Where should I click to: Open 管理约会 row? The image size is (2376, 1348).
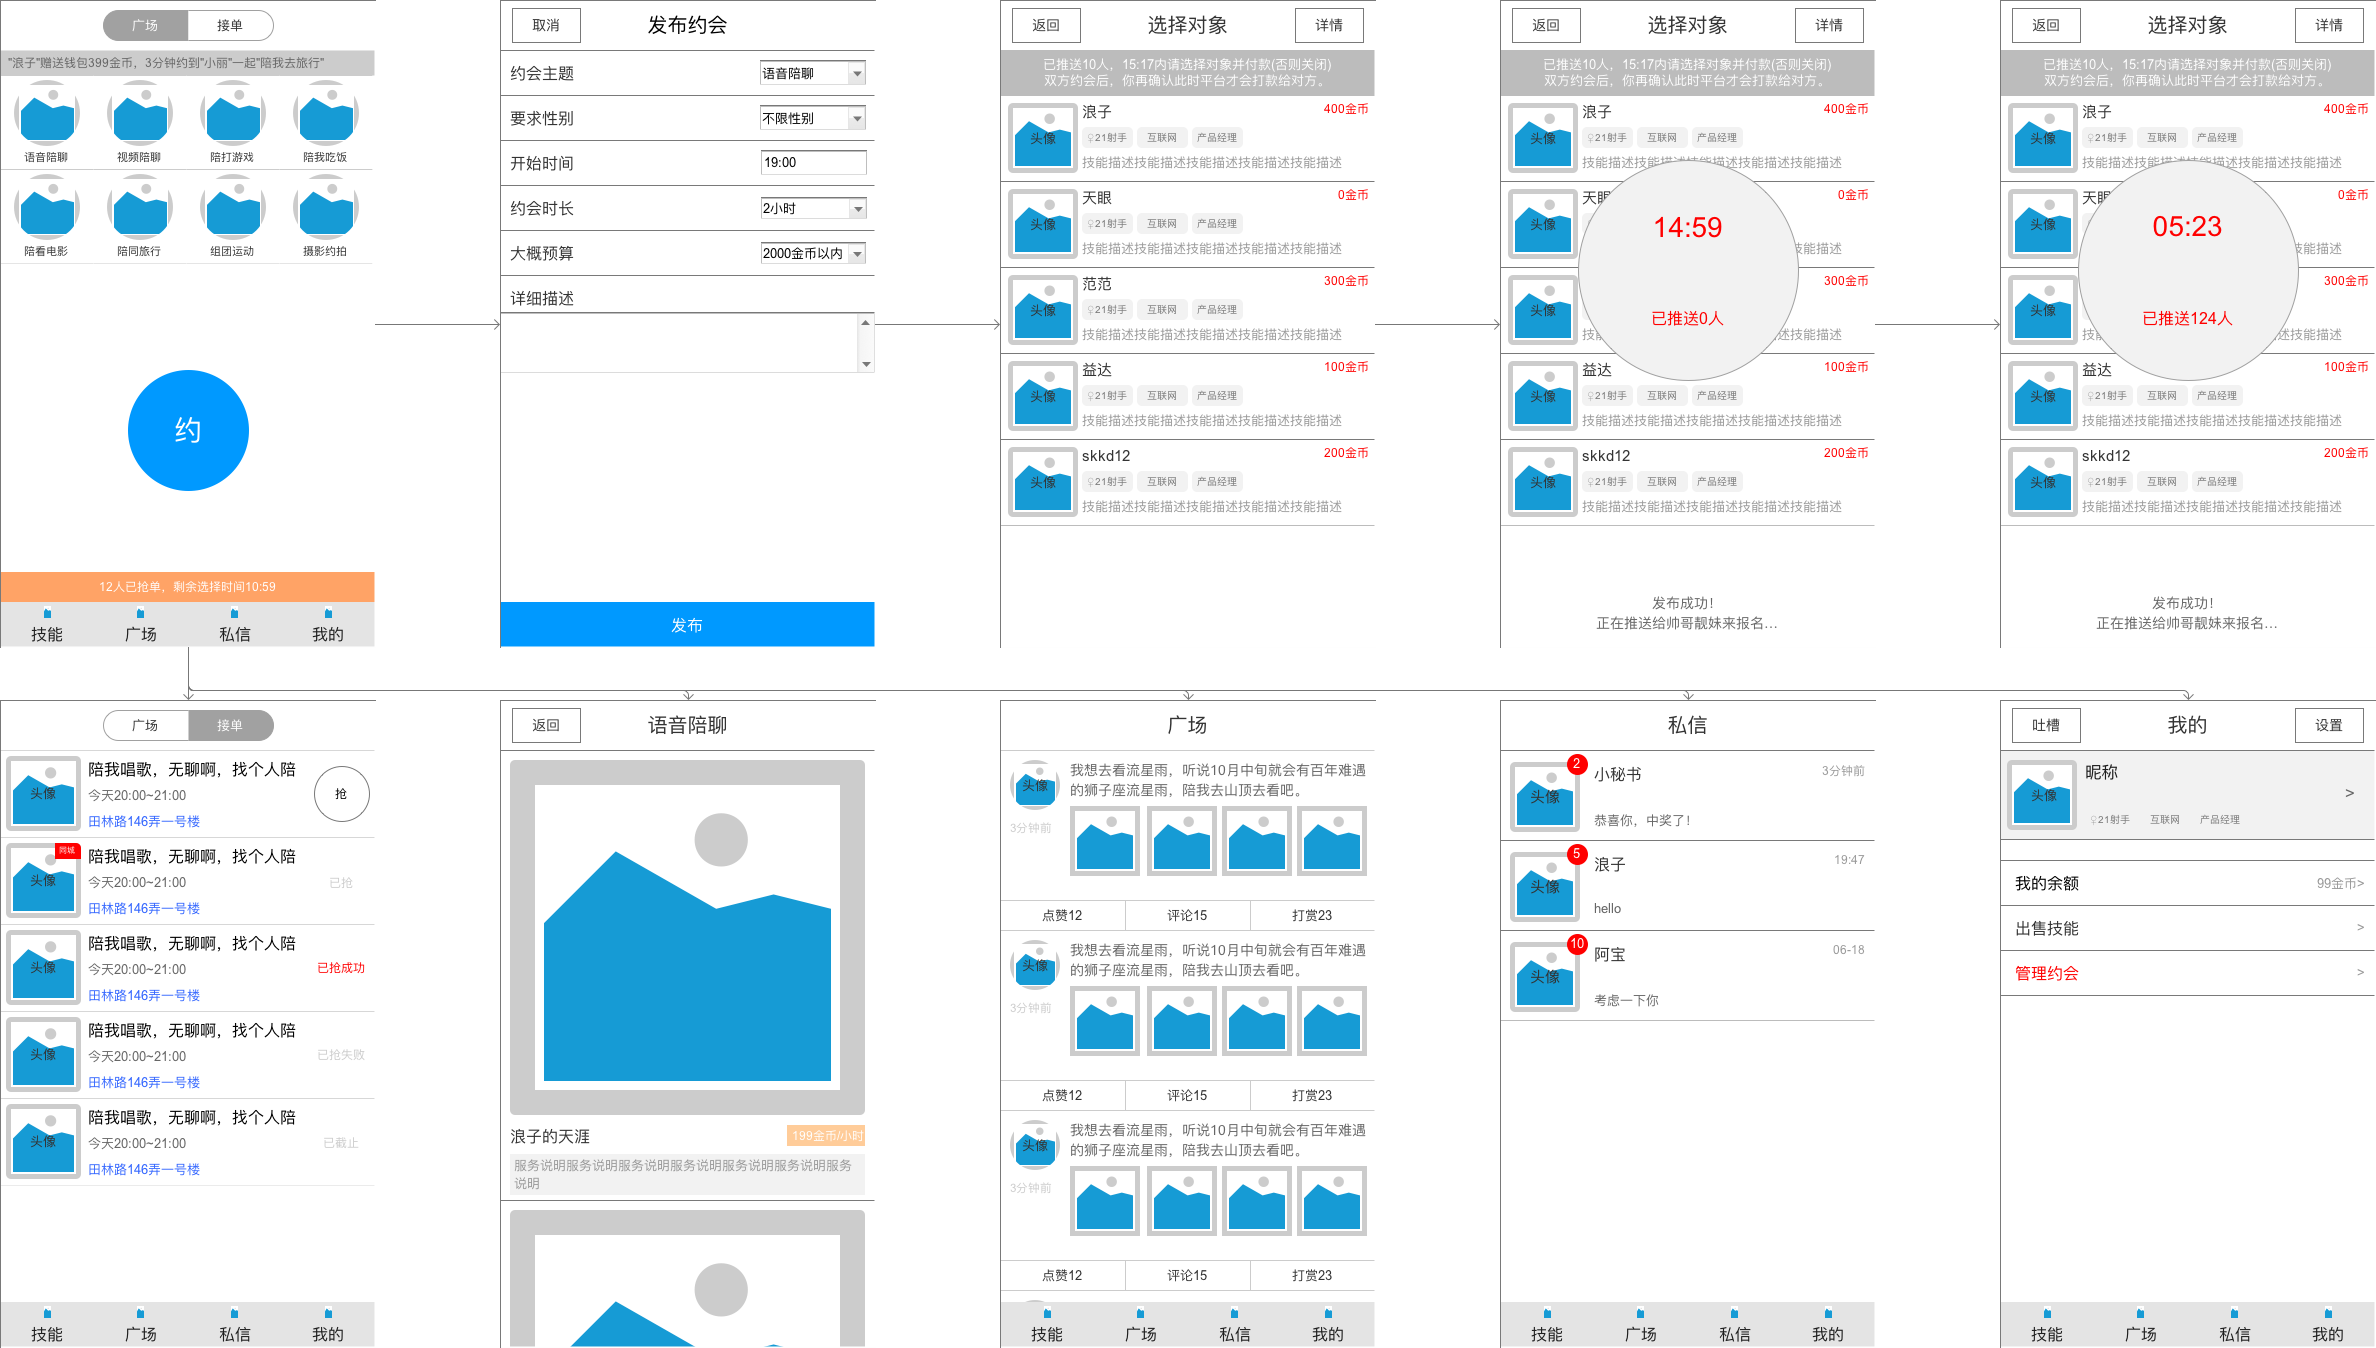(x=2187, y=973)
